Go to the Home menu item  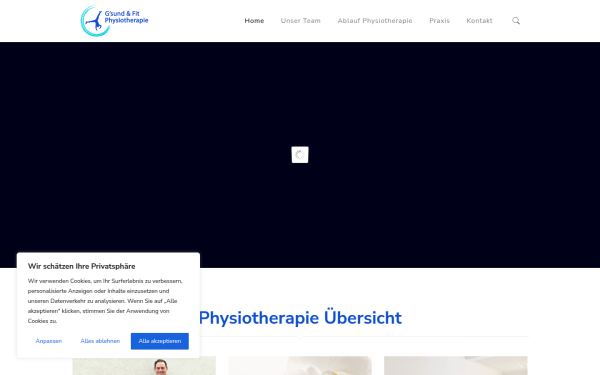(x=254, y=21)
